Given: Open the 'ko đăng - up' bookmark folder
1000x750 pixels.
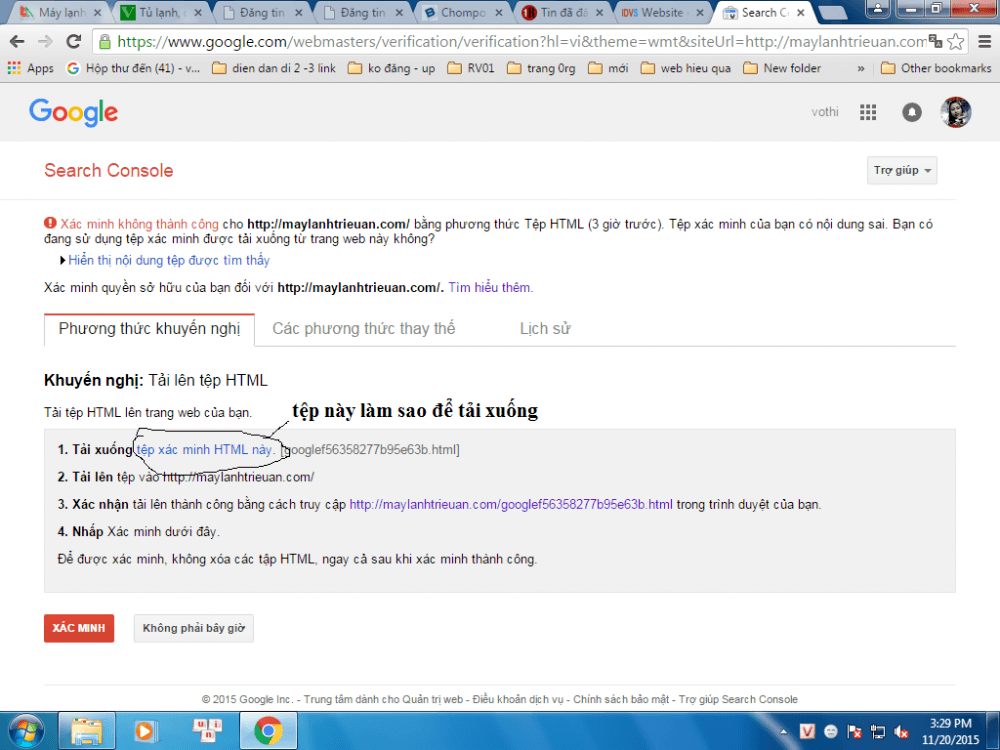Looking at the screenshot, I should pos(392,68).
